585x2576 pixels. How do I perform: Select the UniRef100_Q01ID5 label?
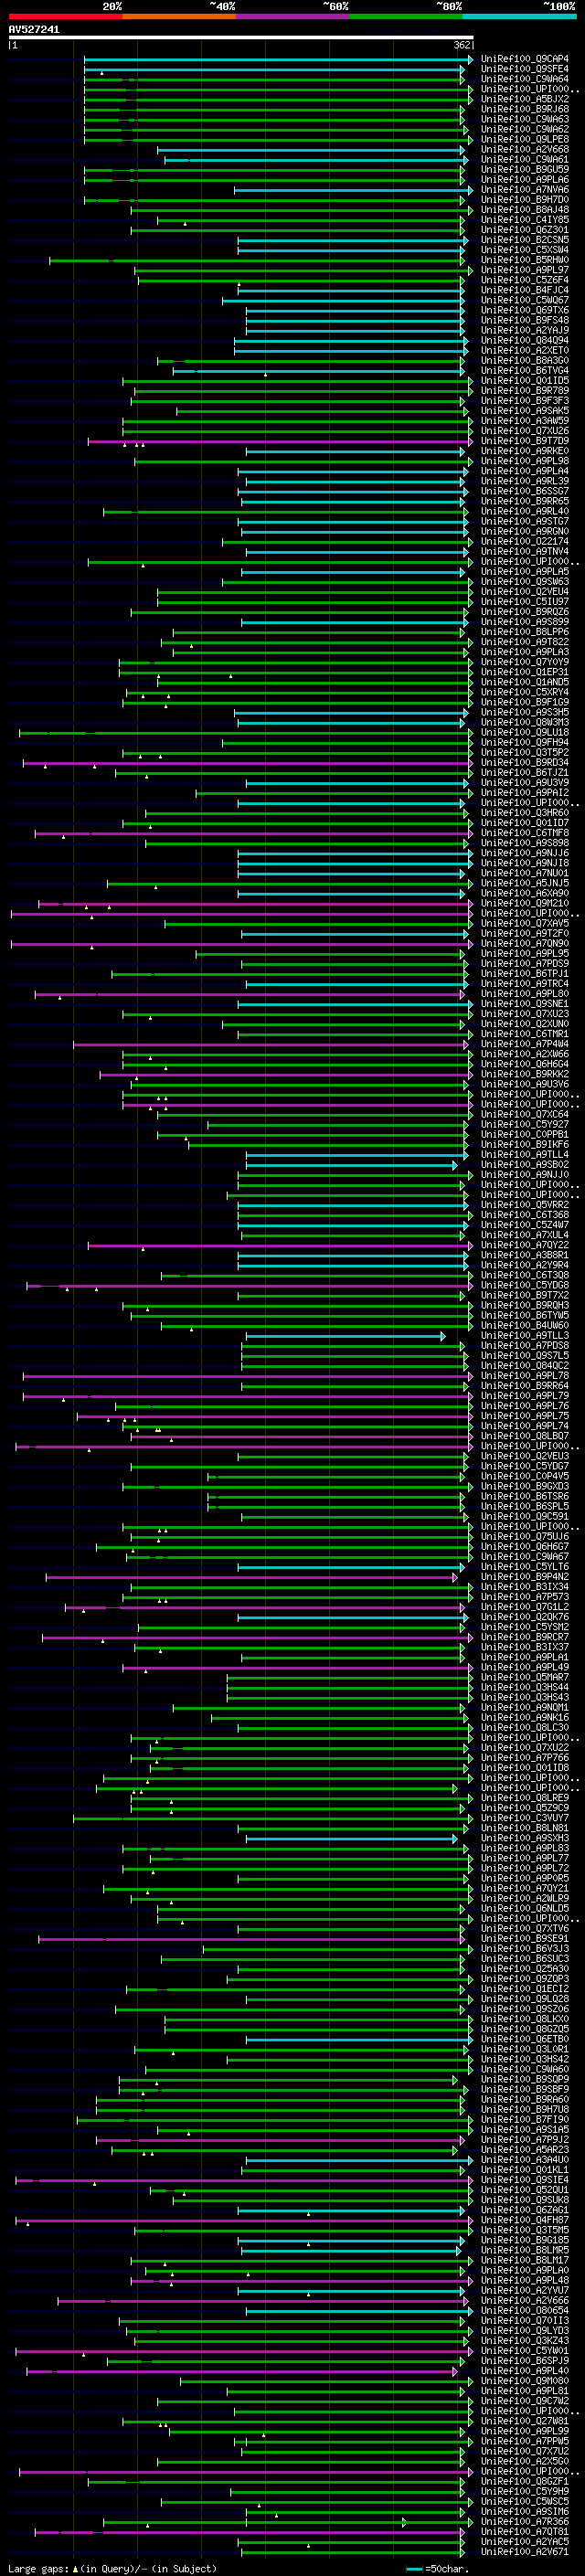coord(525,380)
